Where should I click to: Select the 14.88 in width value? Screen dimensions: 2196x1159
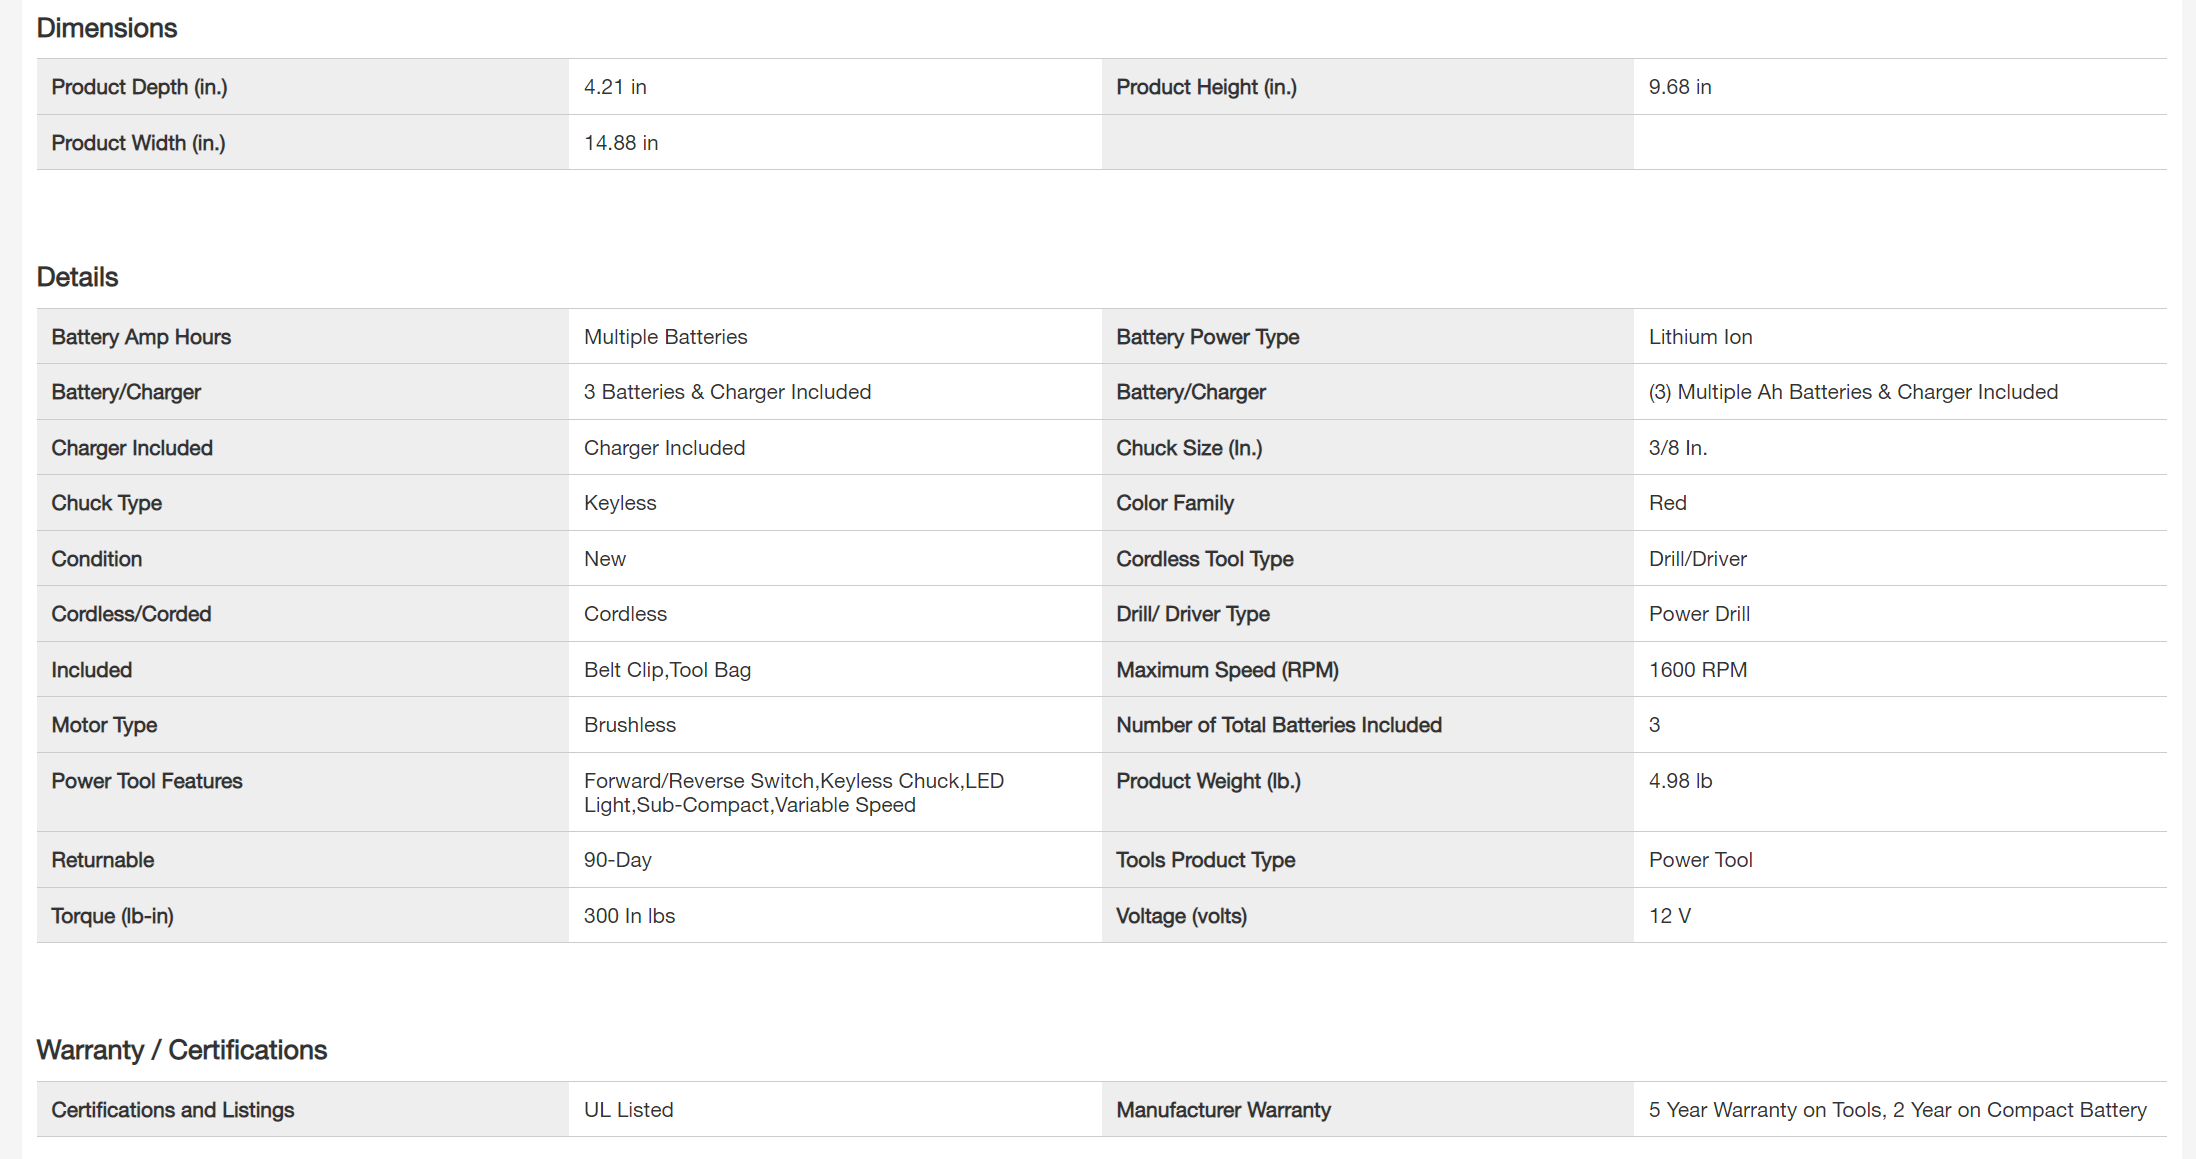coord(621,143)
